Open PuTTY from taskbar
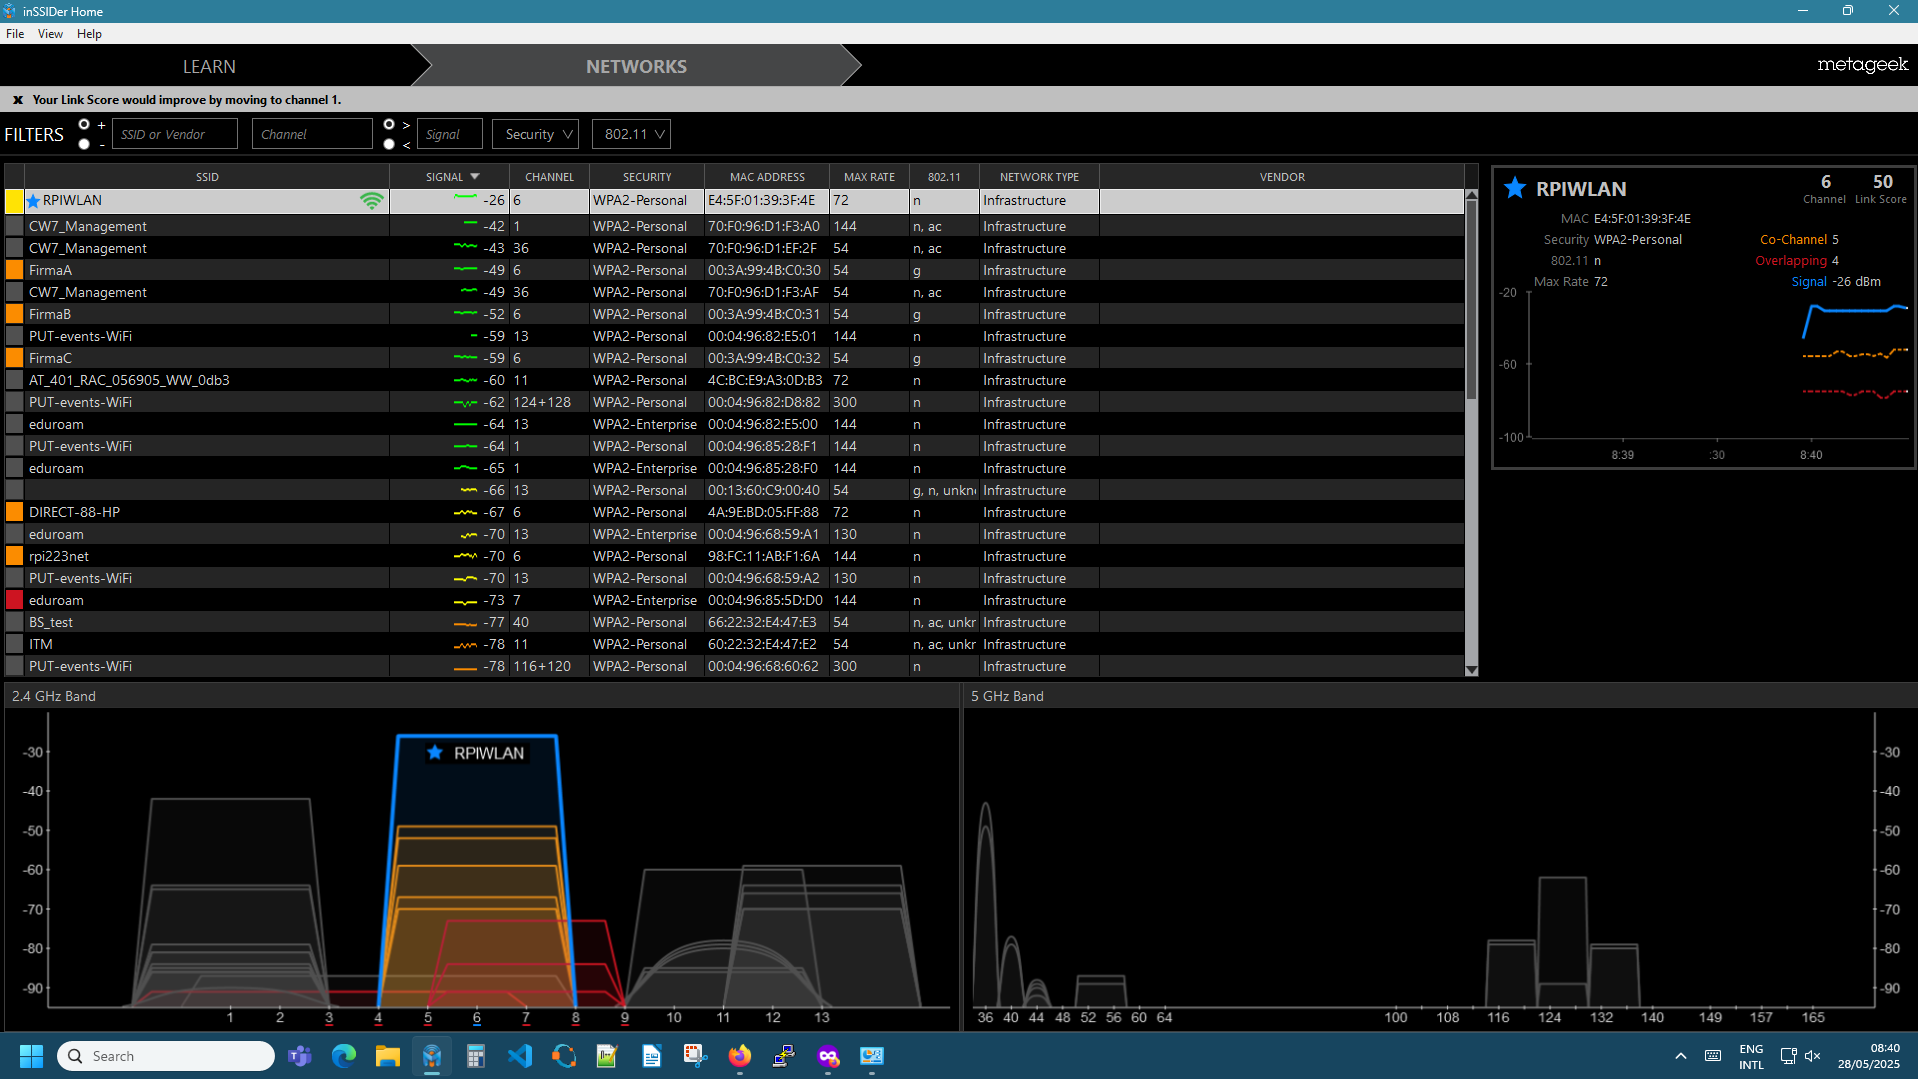 784,1056
